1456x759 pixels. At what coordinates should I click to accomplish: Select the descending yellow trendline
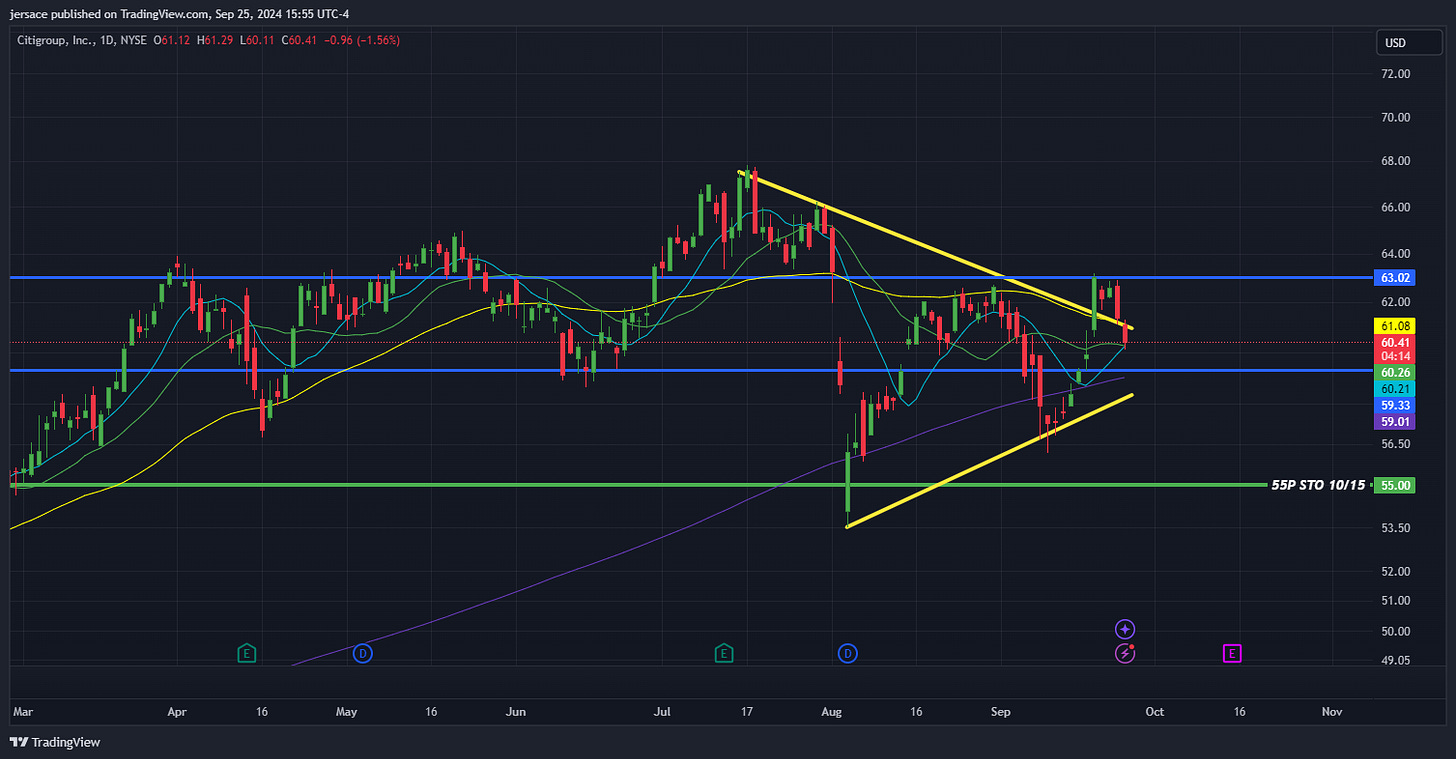[x=935, y=250]
